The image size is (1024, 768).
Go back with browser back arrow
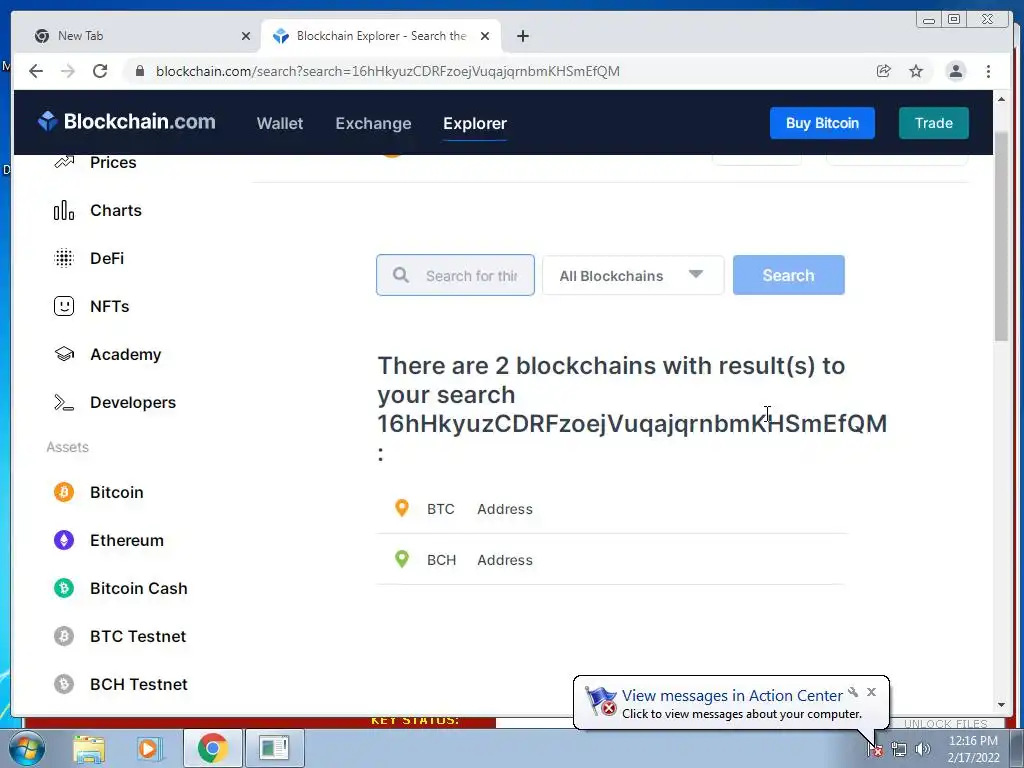coord(36,71)
